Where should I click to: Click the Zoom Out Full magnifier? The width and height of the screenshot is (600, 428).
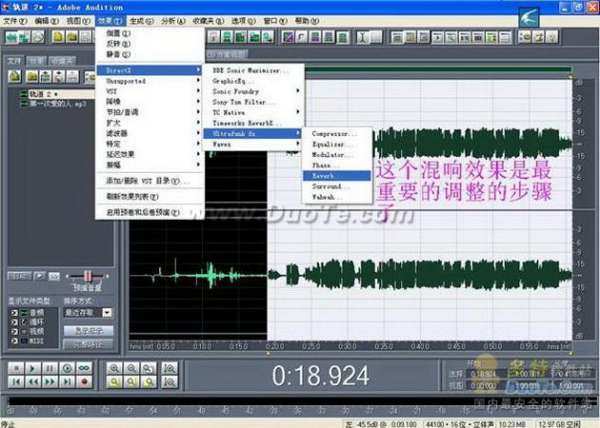(148, 368)
